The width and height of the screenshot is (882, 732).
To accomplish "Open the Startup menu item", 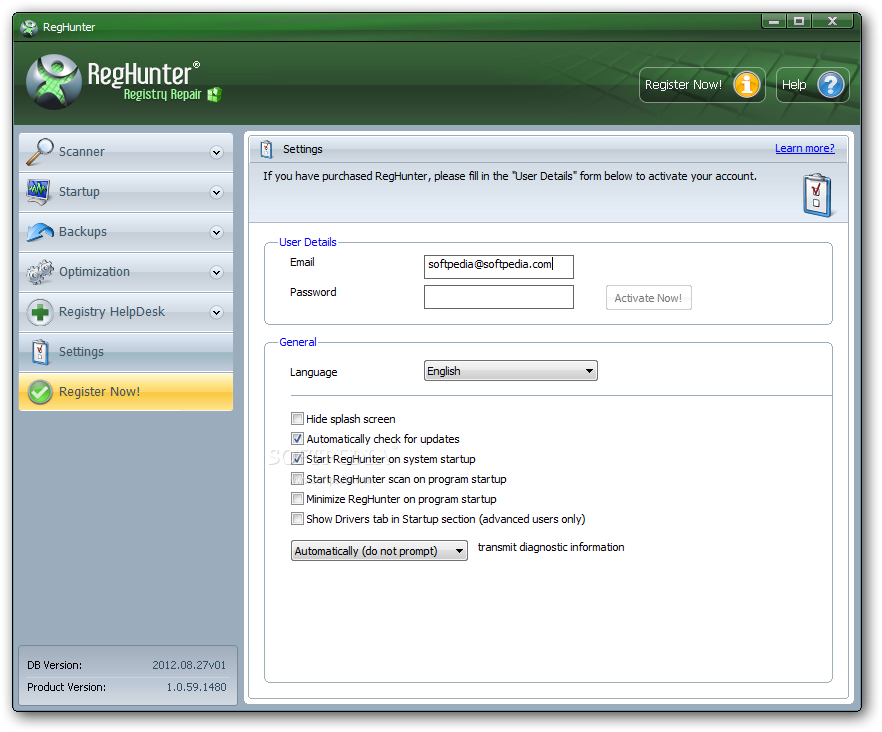I will (x=126, y=192).
